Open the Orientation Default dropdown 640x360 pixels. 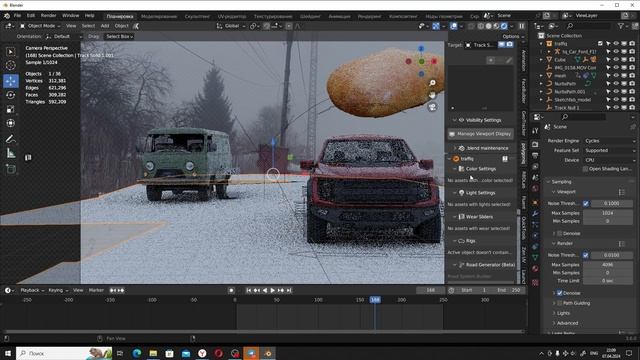(64, 36)
